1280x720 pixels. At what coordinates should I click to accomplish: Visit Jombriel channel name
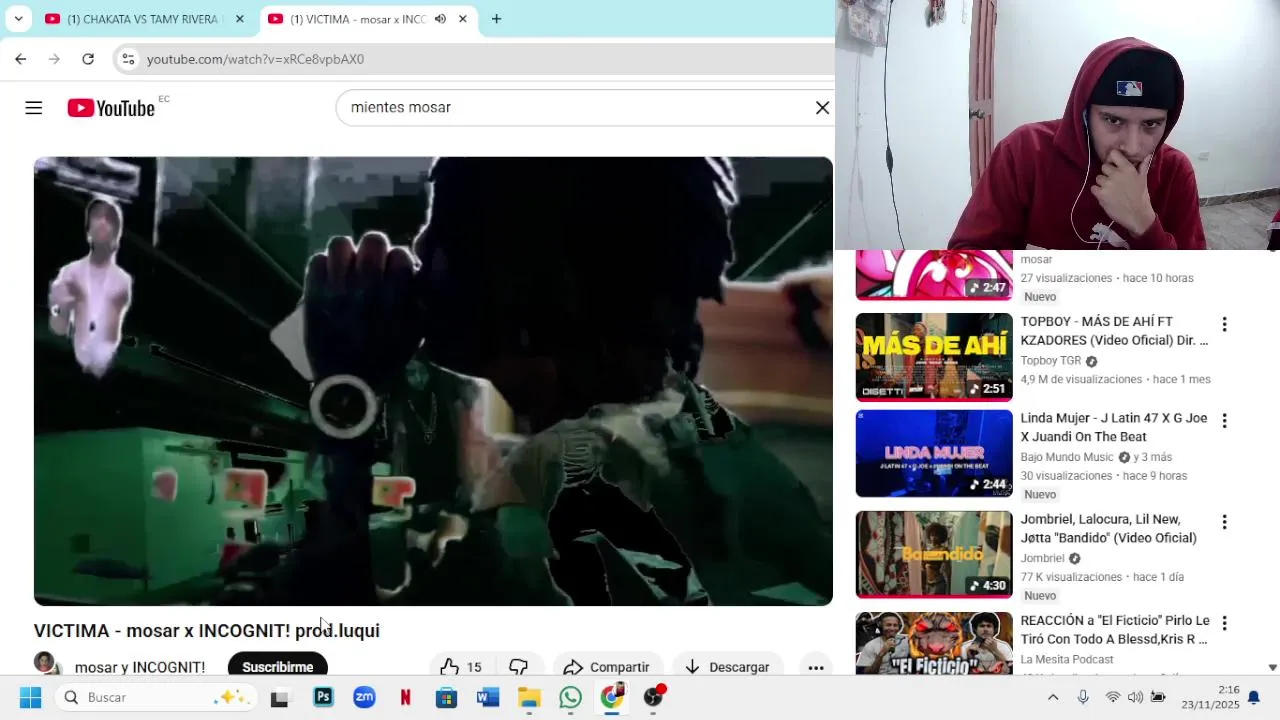point(1042,558)
